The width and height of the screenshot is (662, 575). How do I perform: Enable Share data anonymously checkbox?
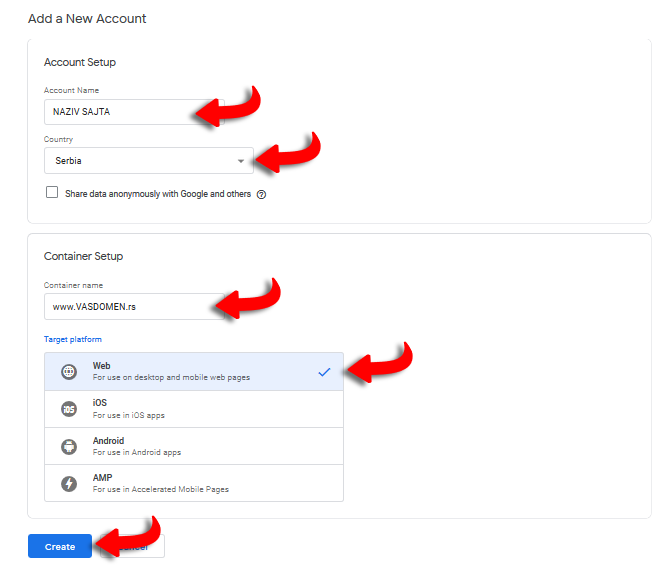click(52, 193)
